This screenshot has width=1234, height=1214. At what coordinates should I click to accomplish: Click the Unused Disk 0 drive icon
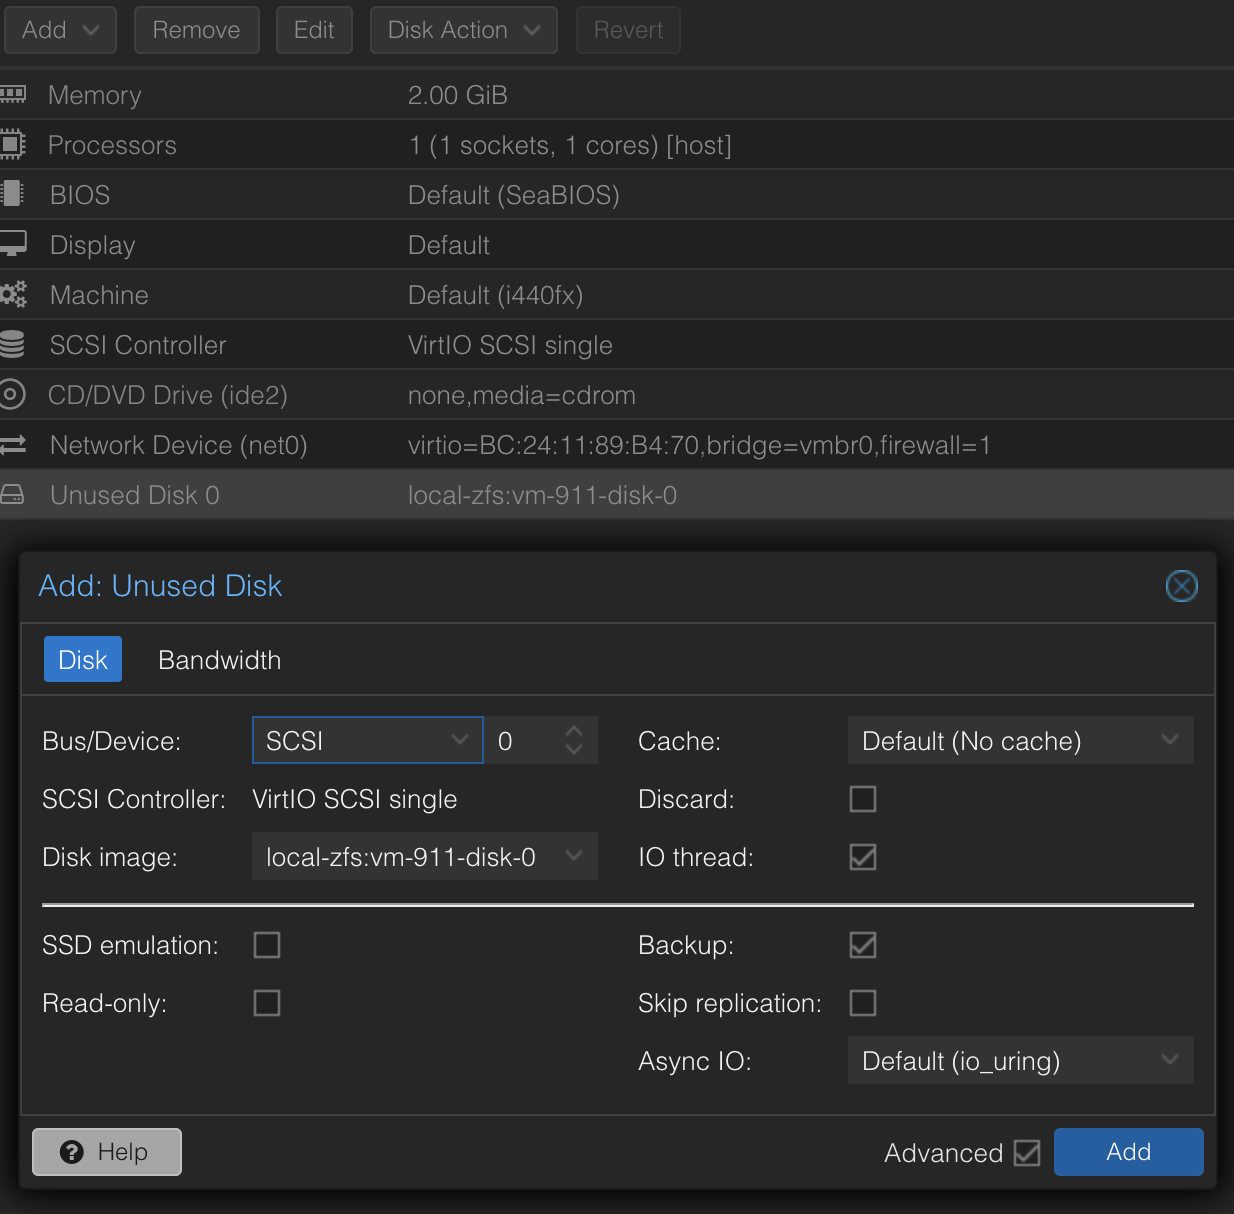pyautogui.click(x=12, y=494)
